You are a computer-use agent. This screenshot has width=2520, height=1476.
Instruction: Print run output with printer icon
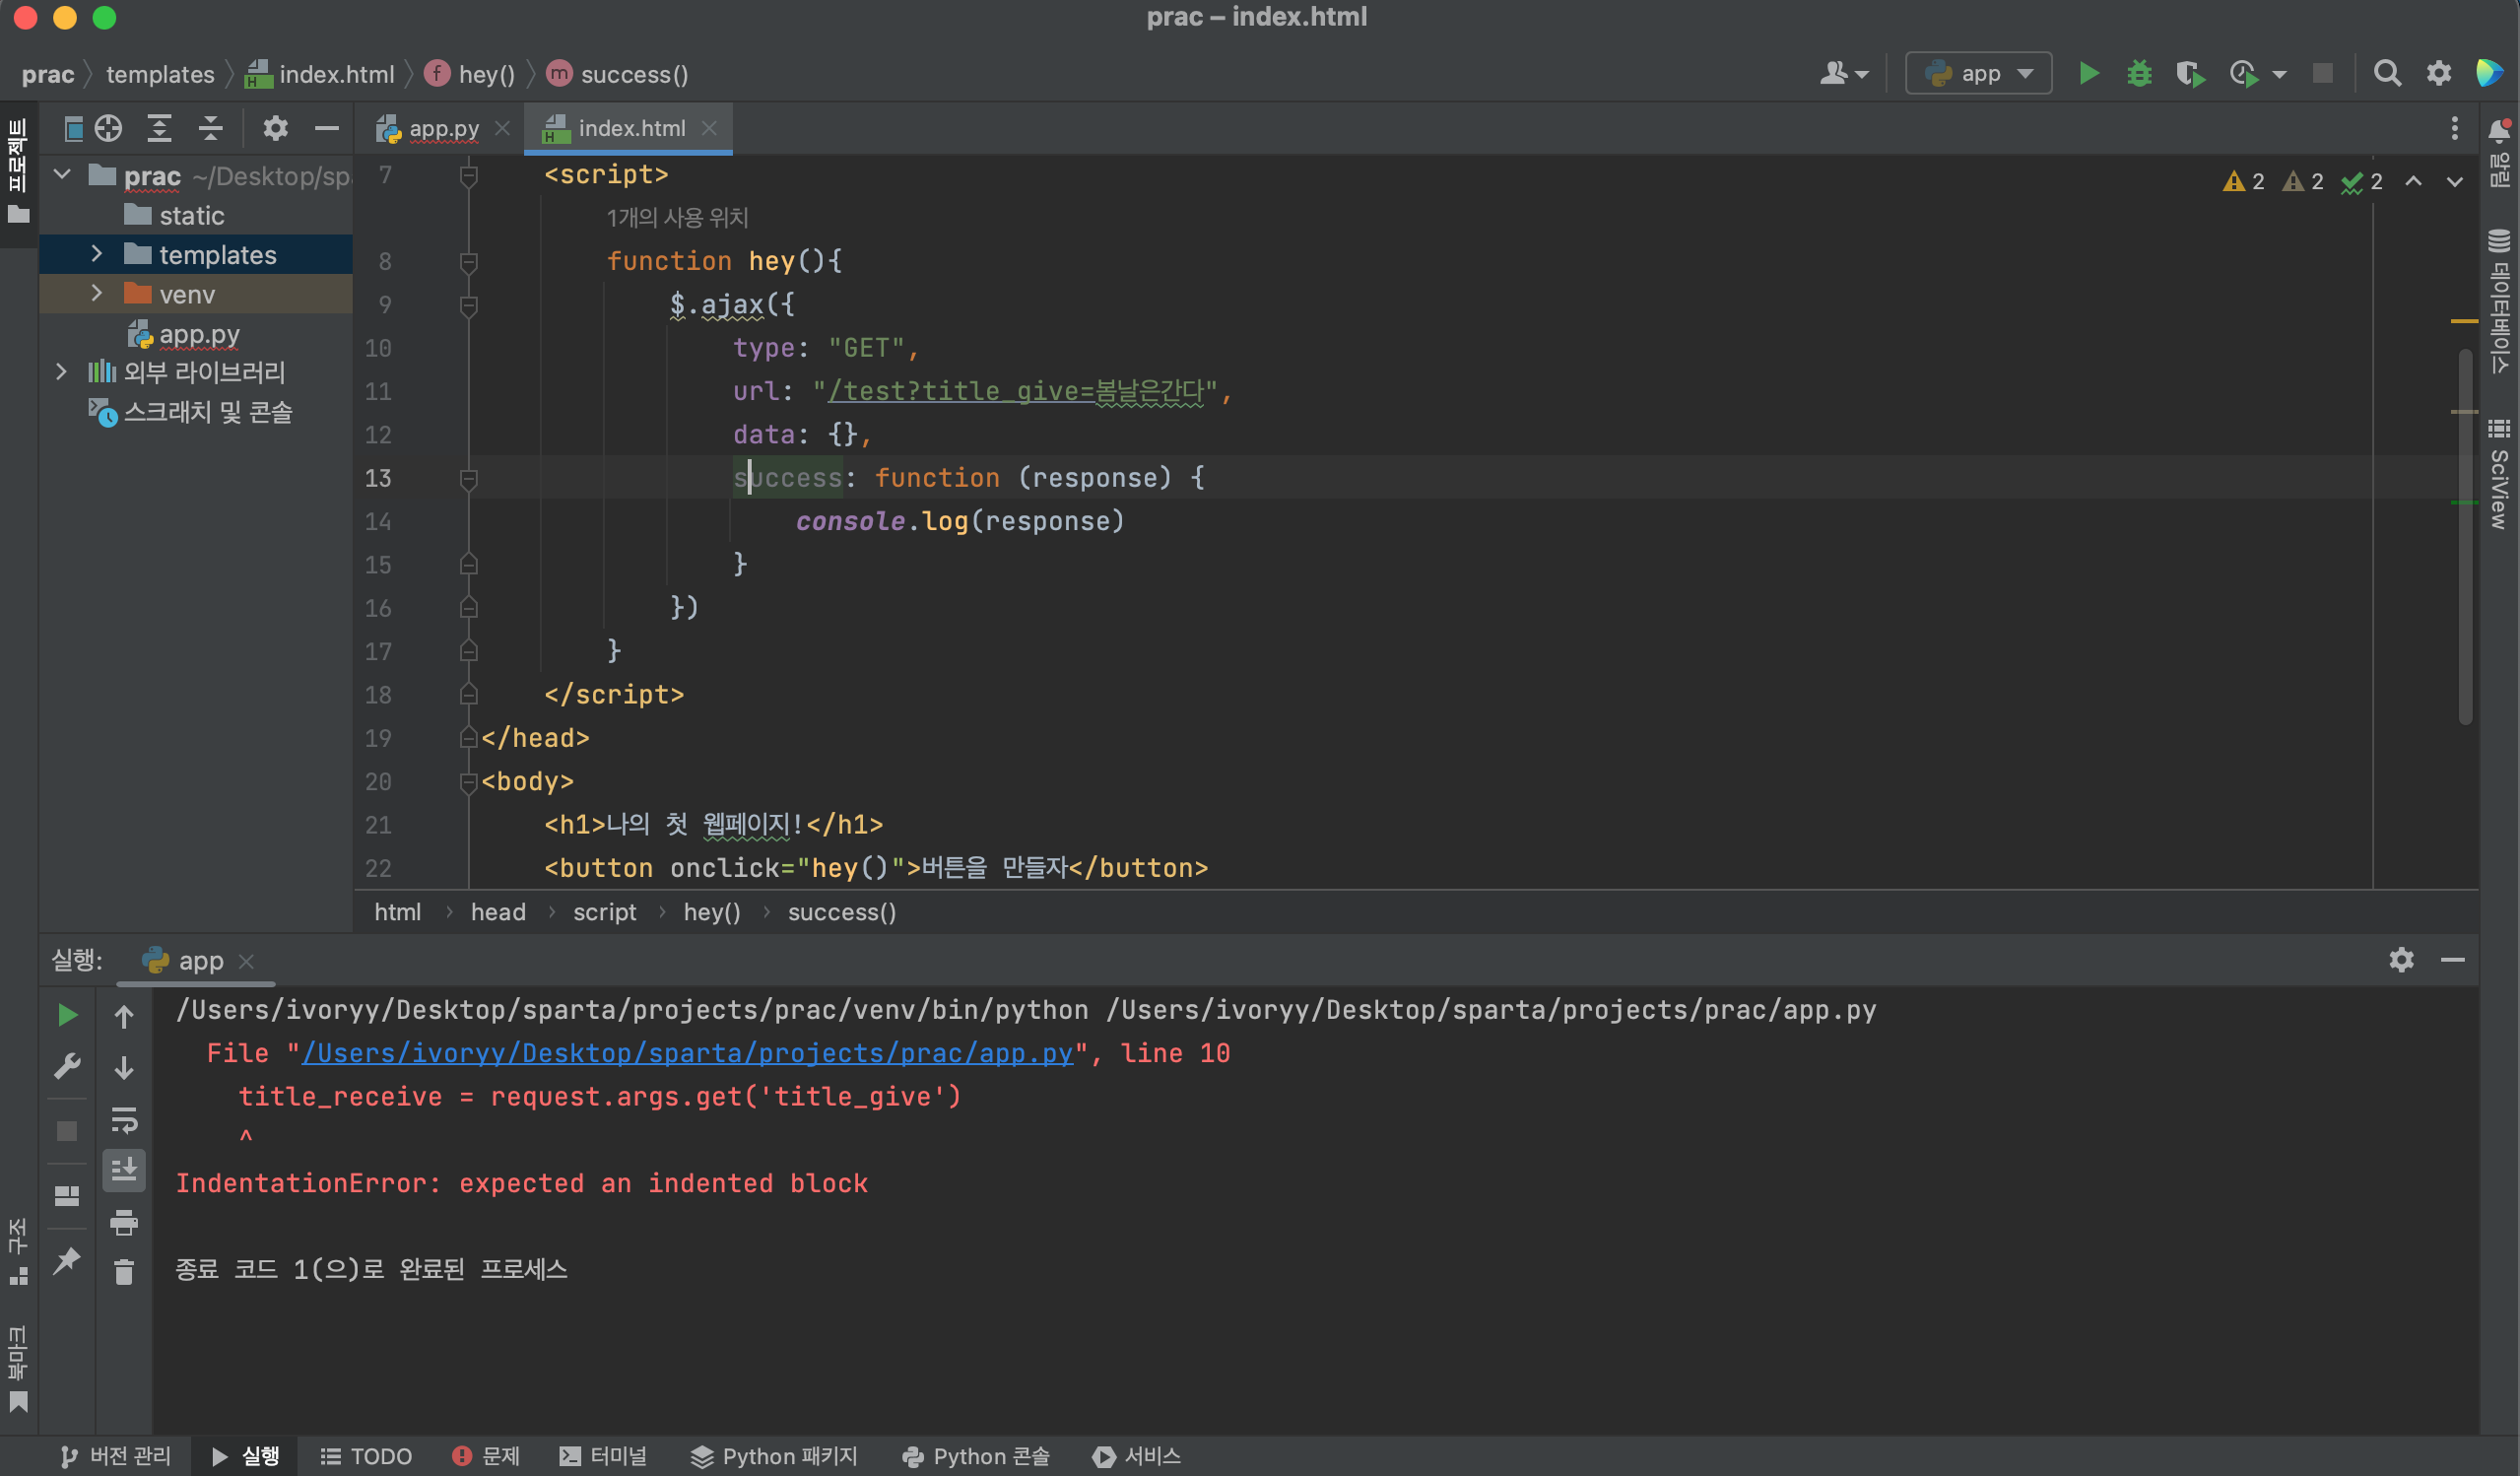click(x=124, y=1222)
